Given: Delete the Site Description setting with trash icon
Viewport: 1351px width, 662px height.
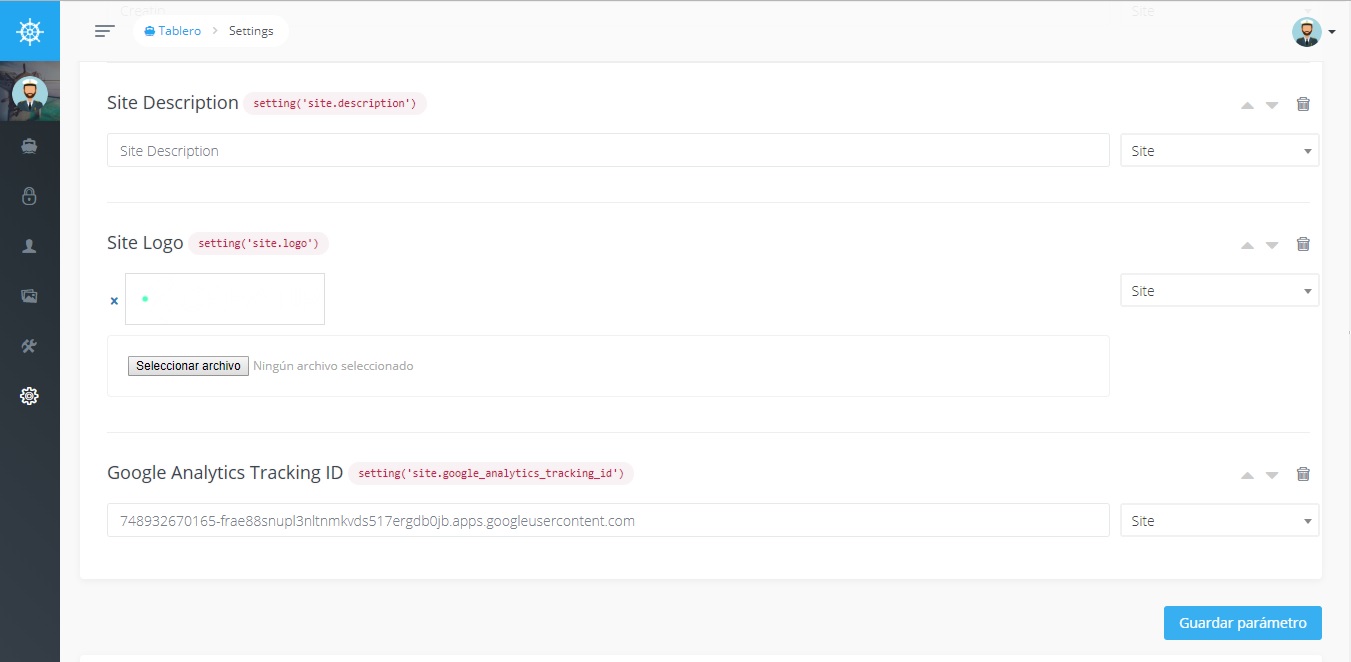Looking at the screenshot, I should [1303, 103].
